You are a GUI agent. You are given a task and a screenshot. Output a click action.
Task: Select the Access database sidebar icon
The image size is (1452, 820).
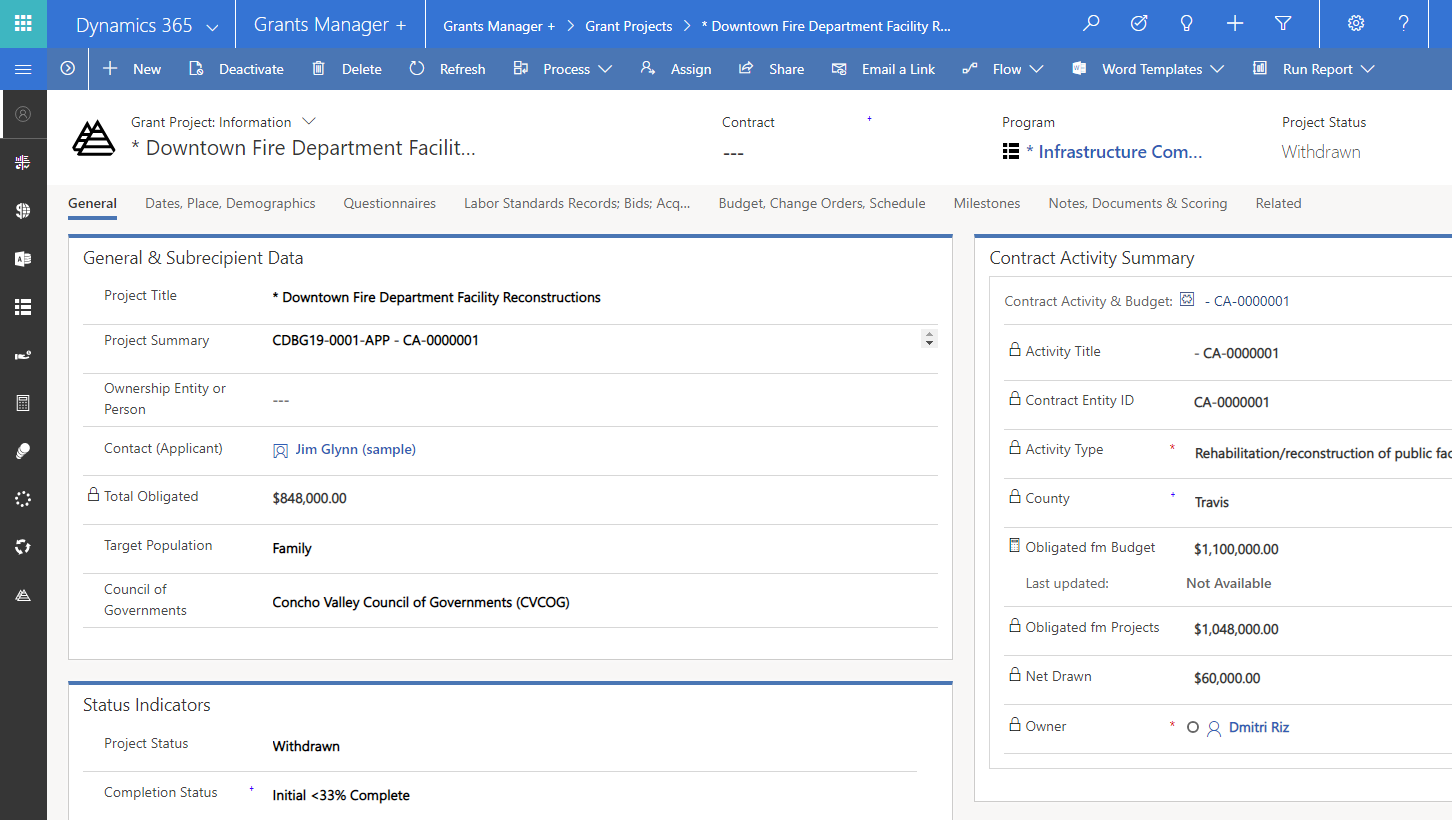pyautogui.click(x=23, y=259)
